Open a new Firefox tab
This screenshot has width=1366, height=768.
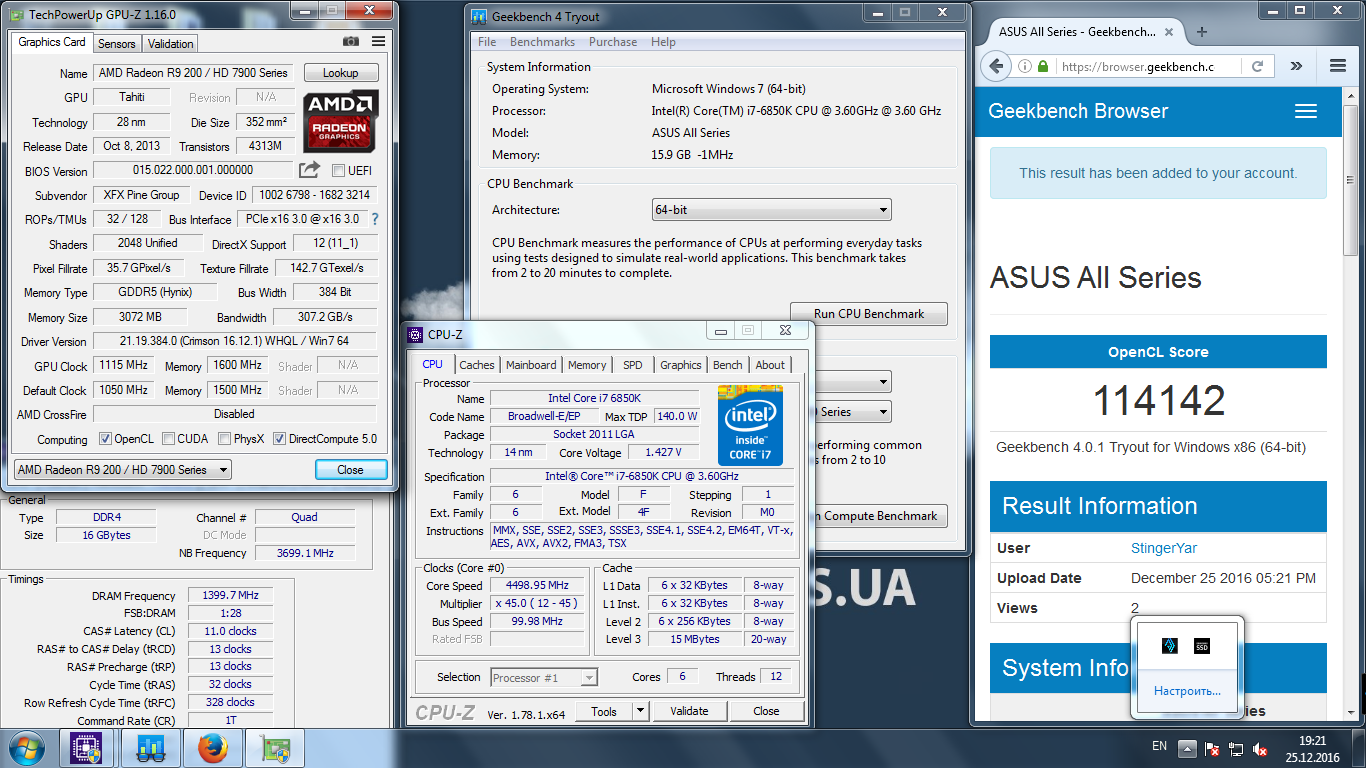[x=1202, y=32]
